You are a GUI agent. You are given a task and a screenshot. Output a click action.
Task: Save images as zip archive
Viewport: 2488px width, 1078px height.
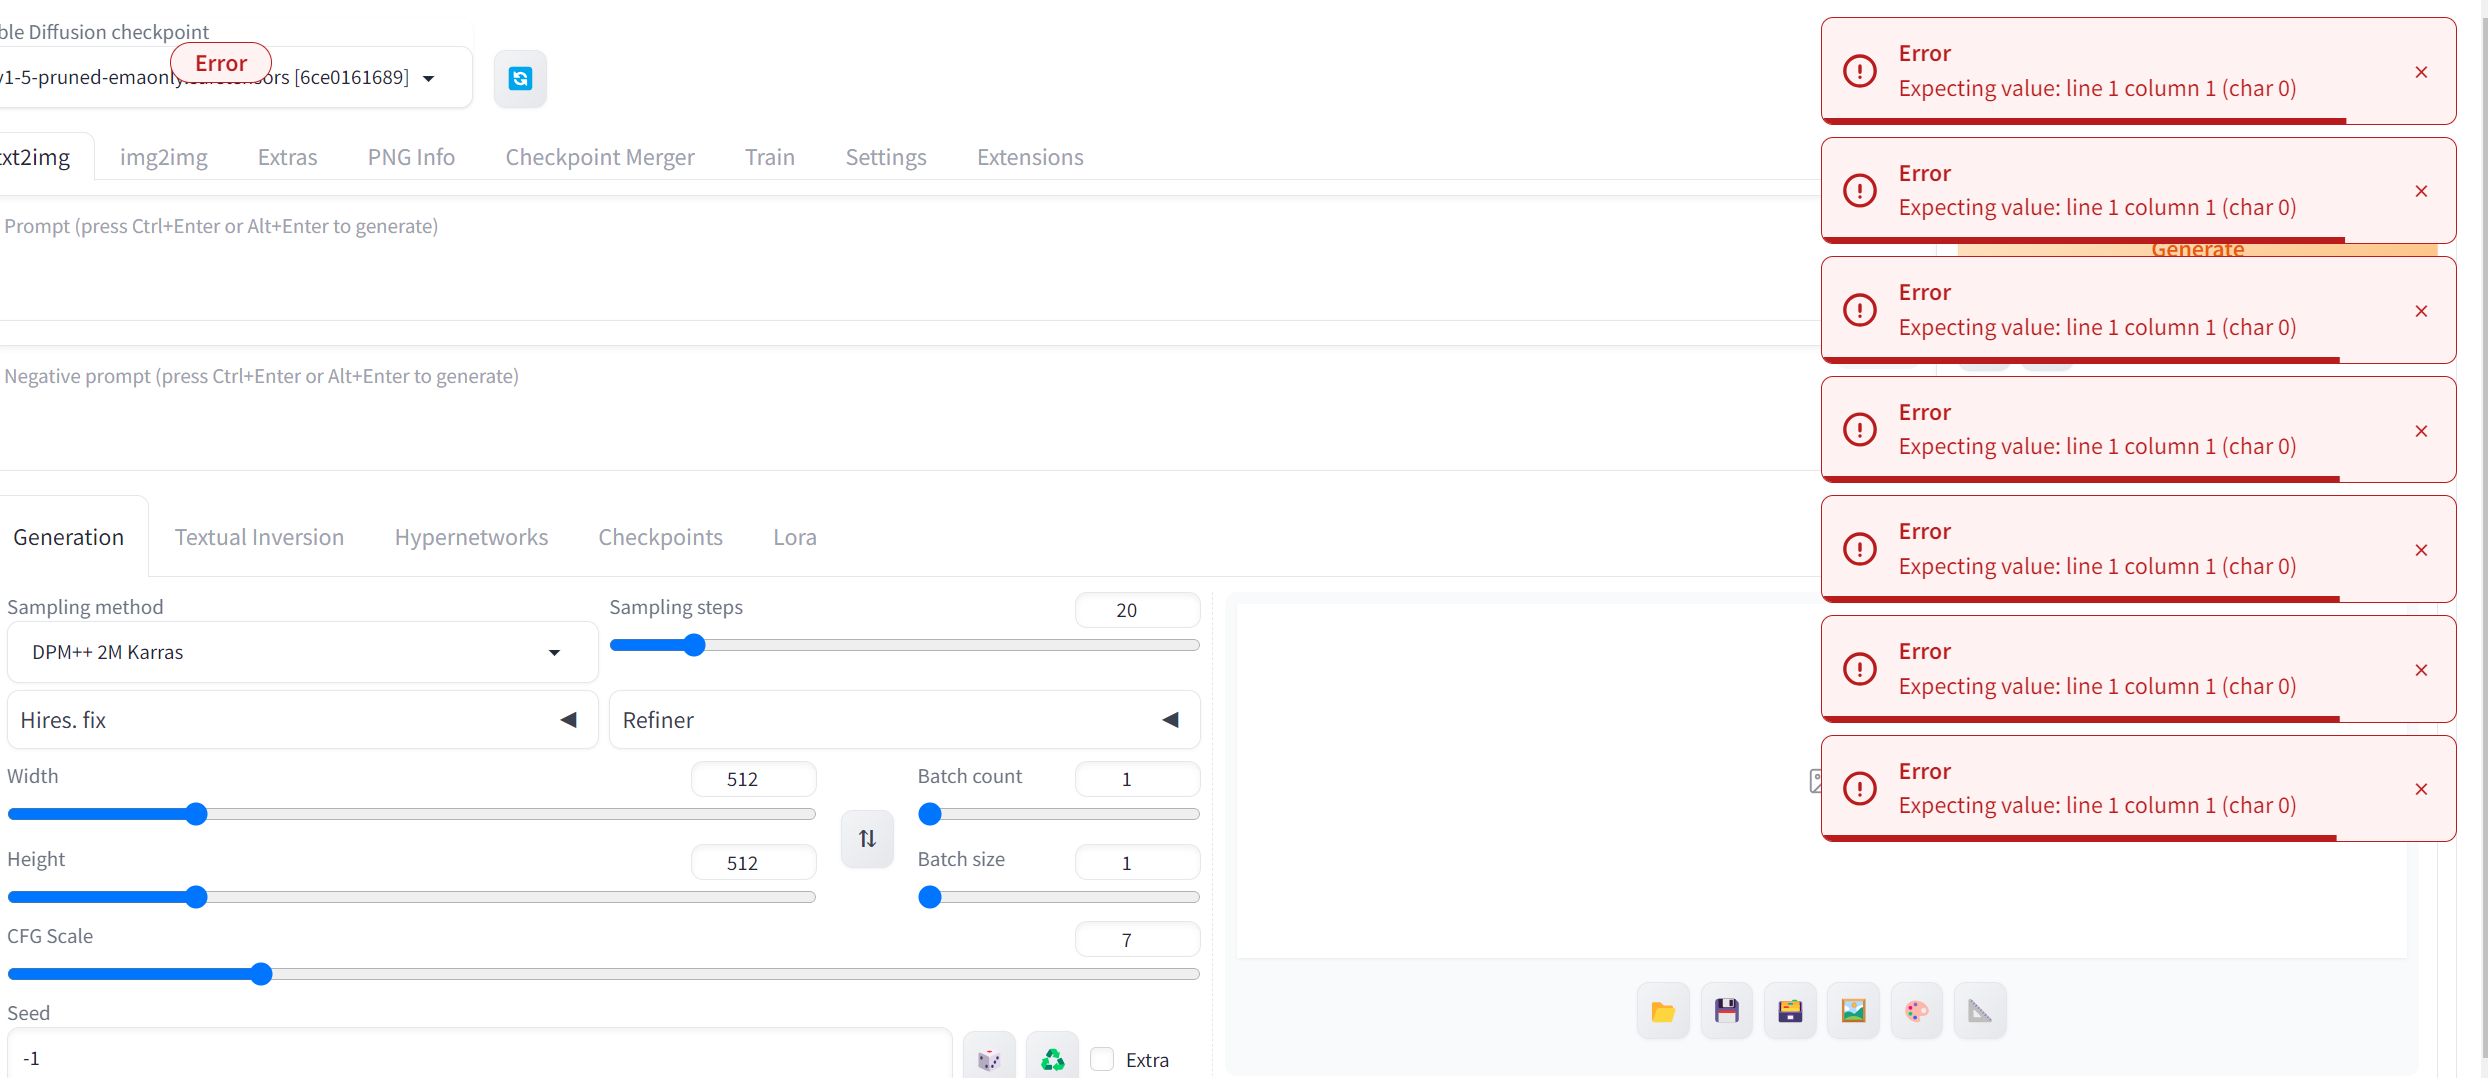tap(1790, 1011)
